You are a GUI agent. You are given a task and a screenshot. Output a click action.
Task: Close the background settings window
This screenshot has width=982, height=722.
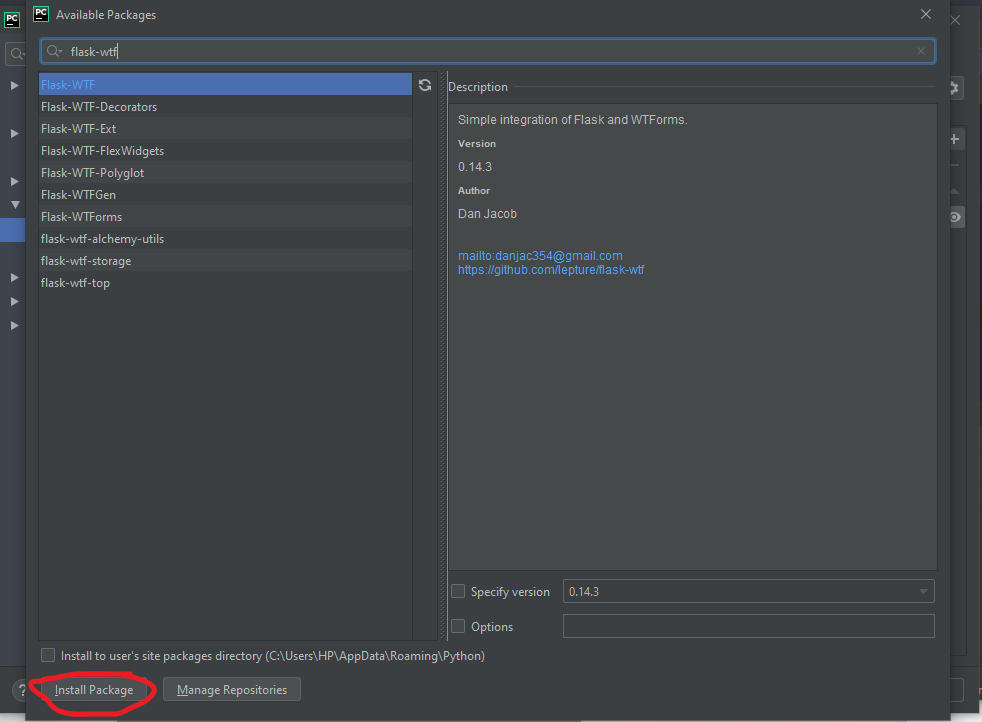pyautogui.click(x=955, y=20)
